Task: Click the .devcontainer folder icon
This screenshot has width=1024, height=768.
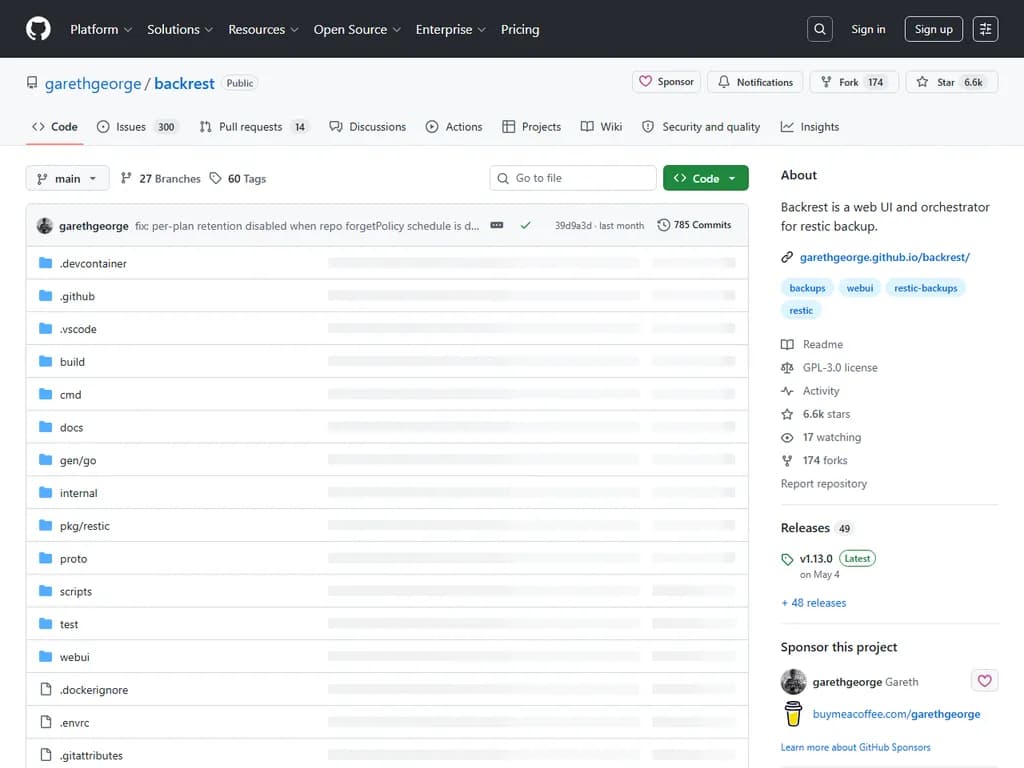Action: 45,263
